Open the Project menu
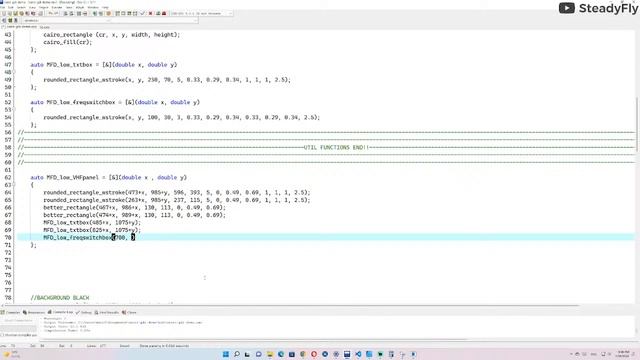 click(43, 7)
